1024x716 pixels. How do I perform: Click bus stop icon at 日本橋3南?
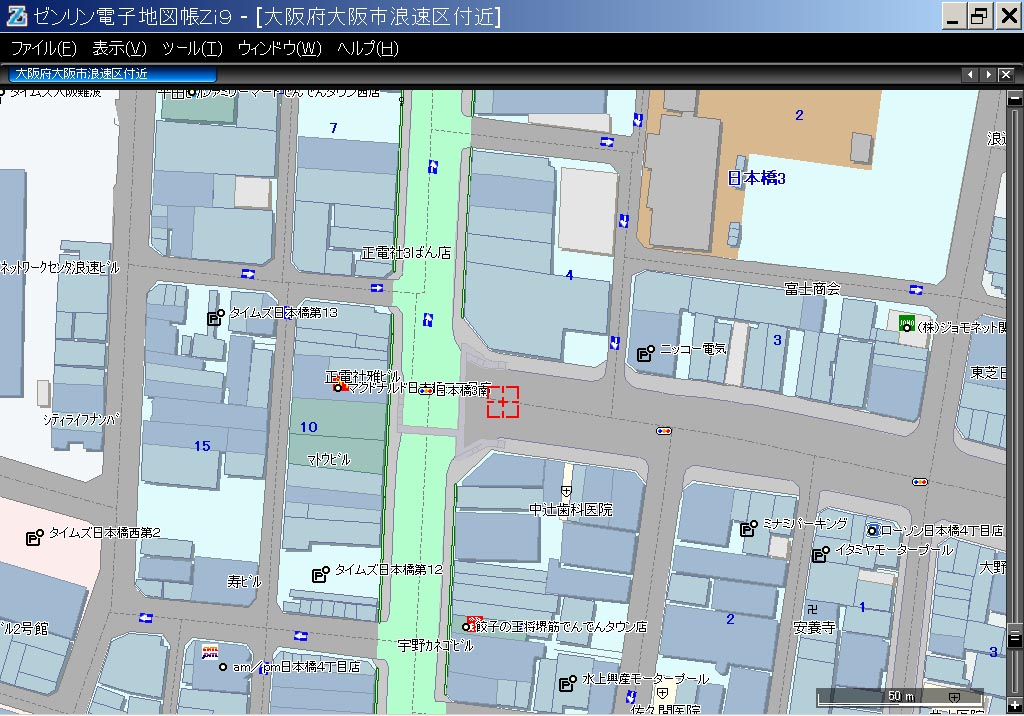pos(426,391)
